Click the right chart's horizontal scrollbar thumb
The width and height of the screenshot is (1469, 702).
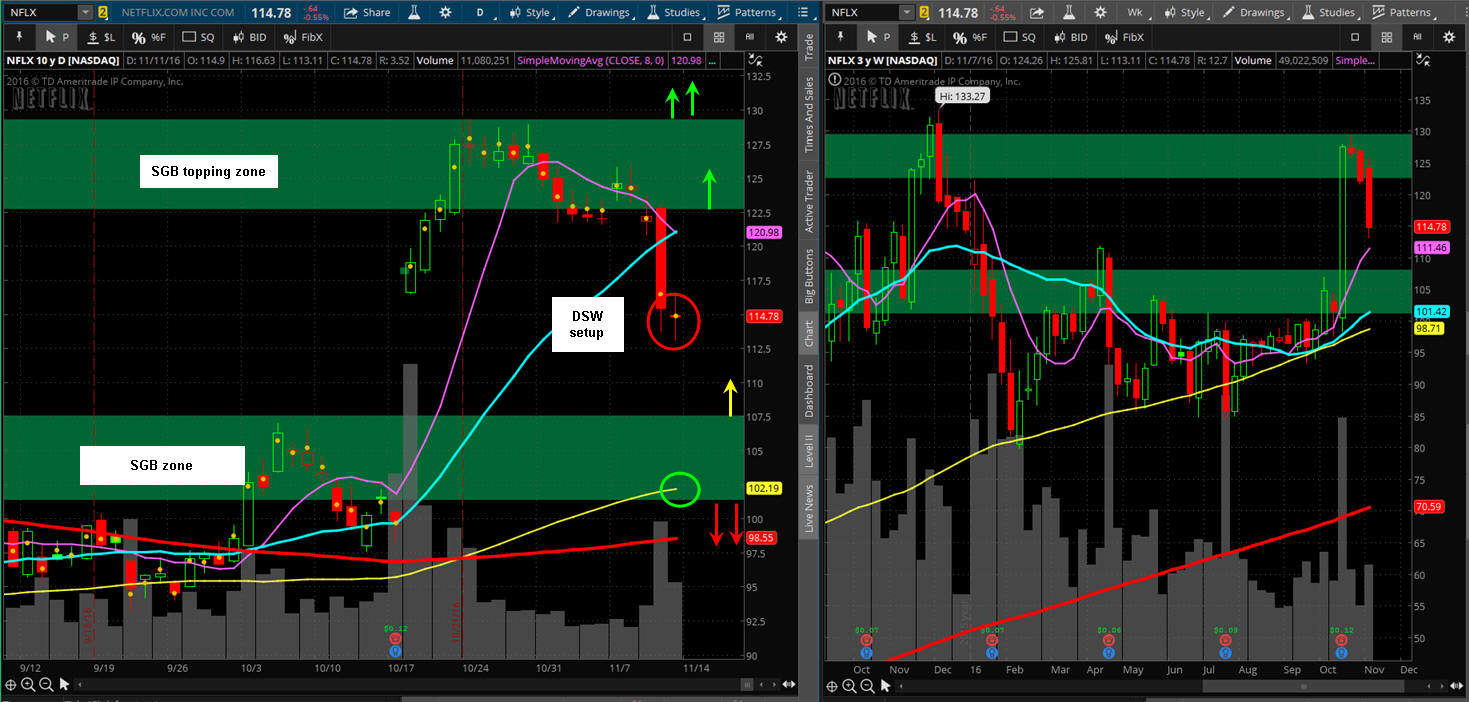tap(1302, 686)
